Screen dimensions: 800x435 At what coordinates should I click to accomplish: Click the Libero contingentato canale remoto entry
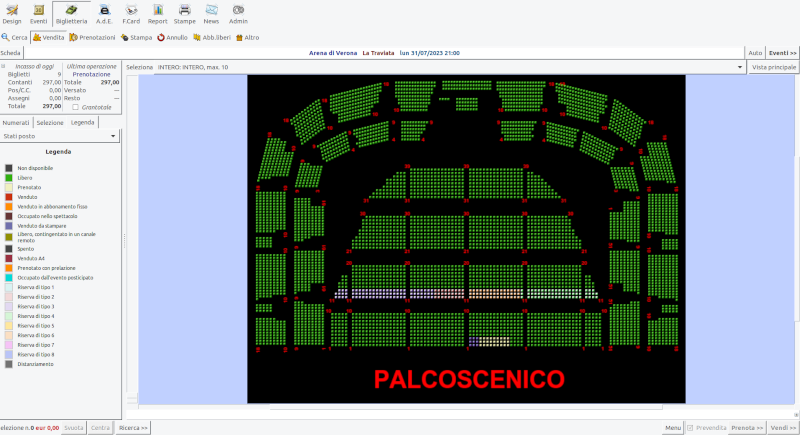tap(57, 237)
